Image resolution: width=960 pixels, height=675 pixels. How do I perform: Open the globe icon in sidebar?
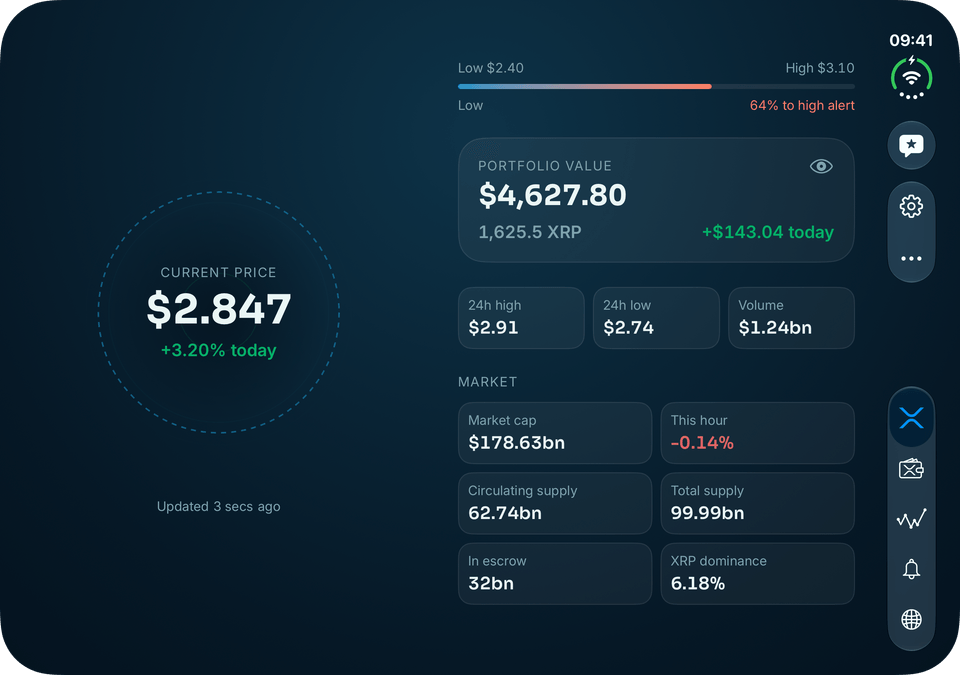911,619
